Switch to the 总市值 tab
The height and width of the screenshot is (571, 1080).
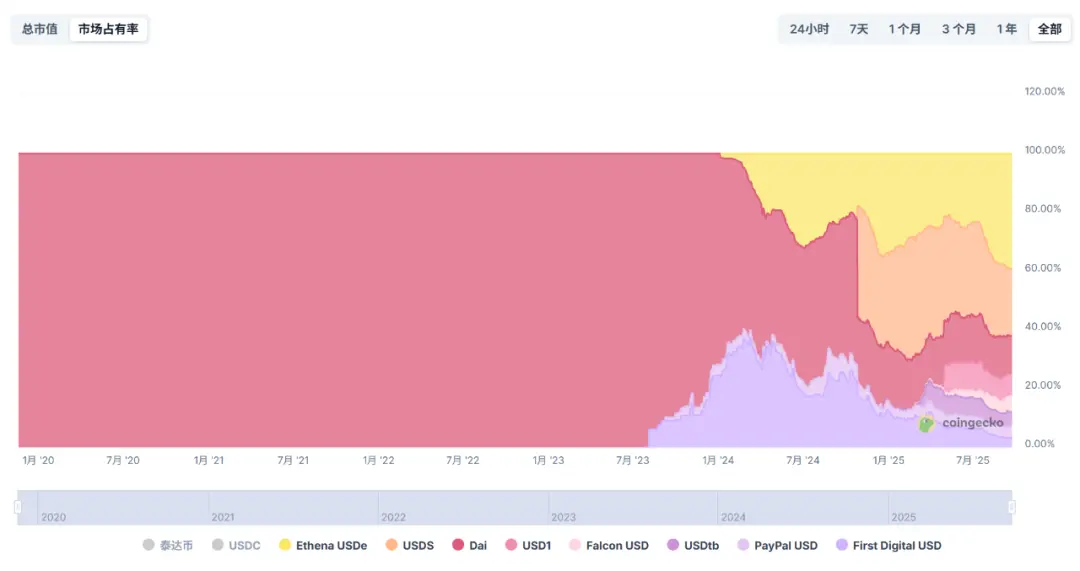pos(40,29)
